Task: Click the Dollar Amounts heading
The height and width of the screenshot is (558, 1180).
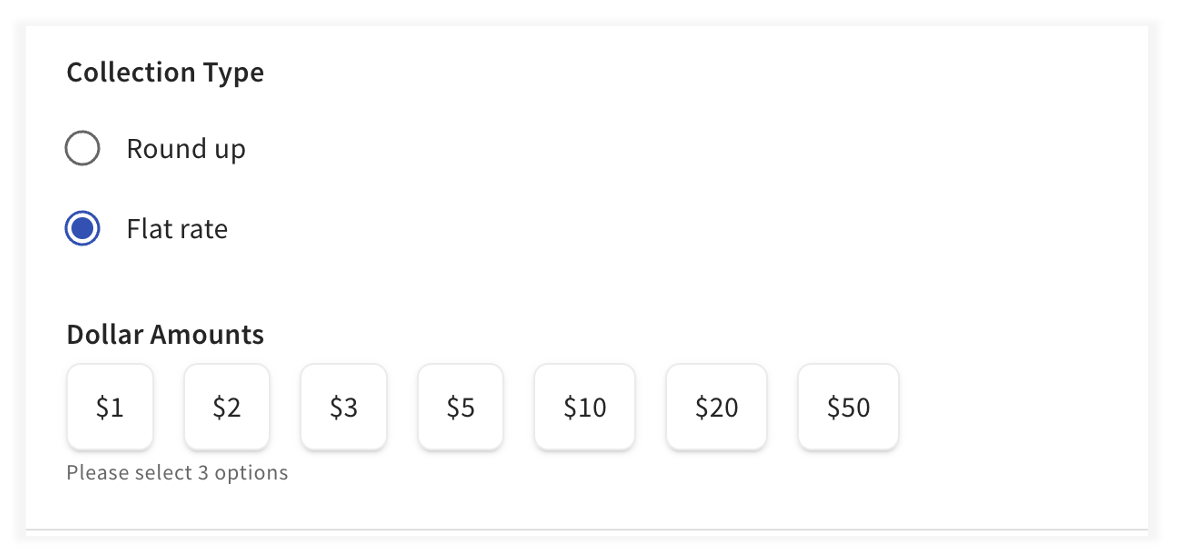Action: click(x=165, y=334)
